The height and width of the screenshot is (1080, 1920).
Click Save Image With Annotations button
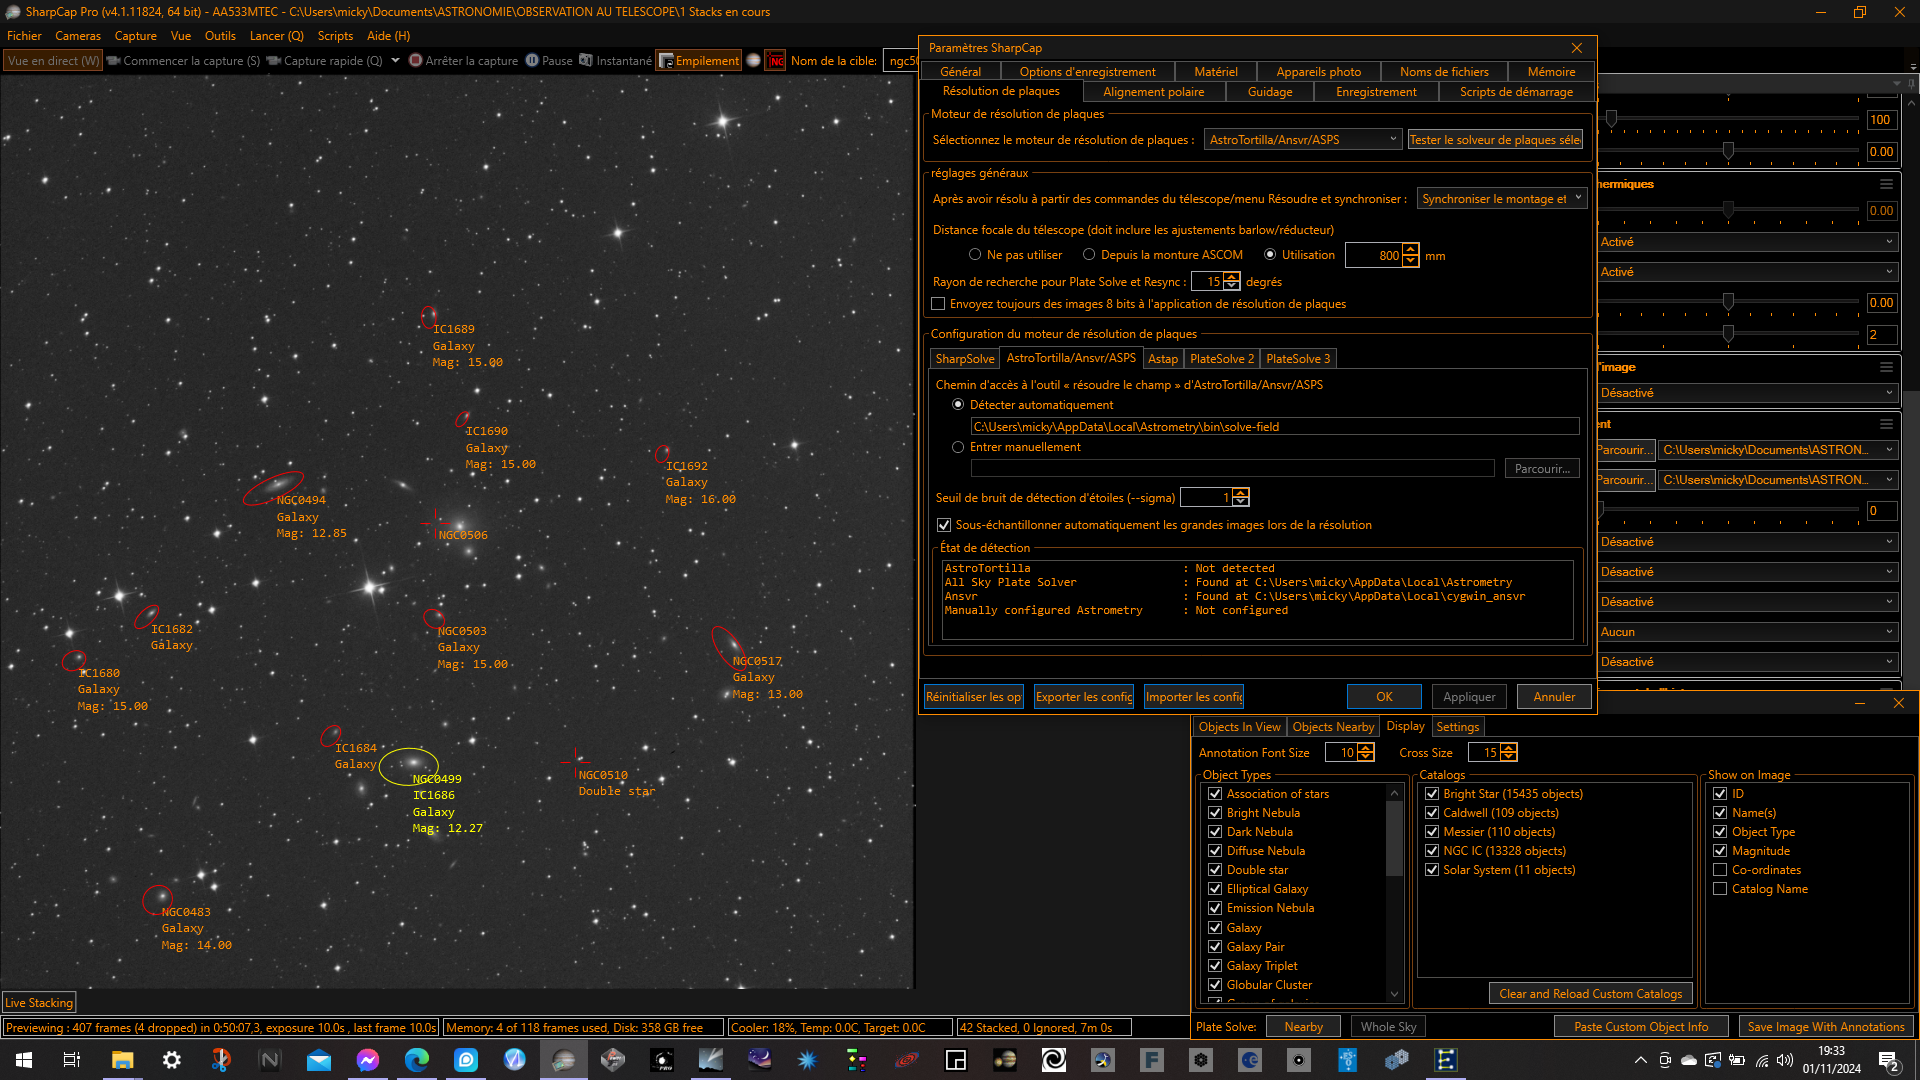point(1825,1027)
